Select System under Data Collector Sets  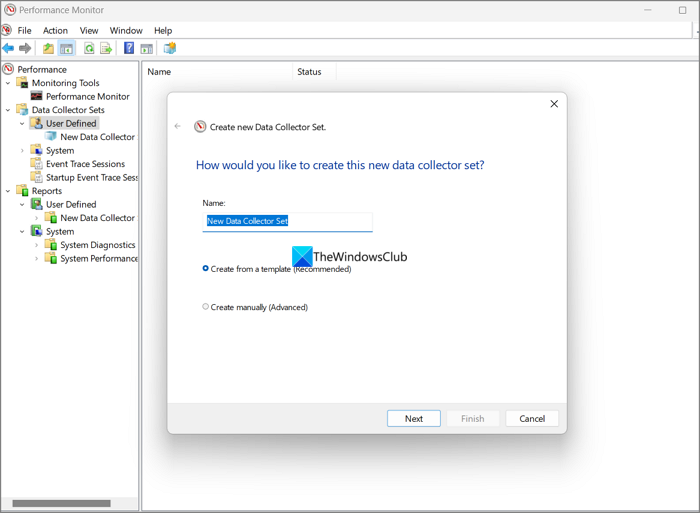tap(60, 150)
